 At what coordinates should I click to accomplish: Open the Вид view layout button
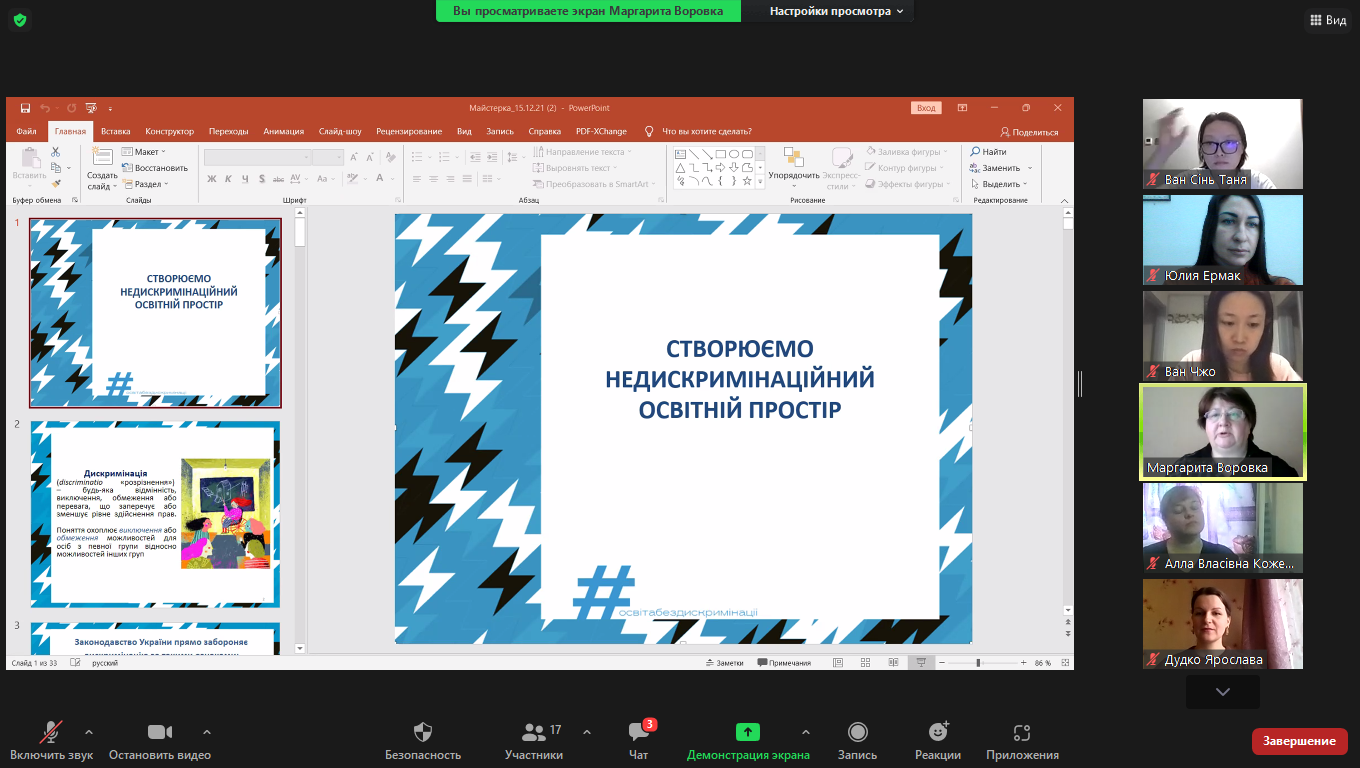click(1326, 20)
